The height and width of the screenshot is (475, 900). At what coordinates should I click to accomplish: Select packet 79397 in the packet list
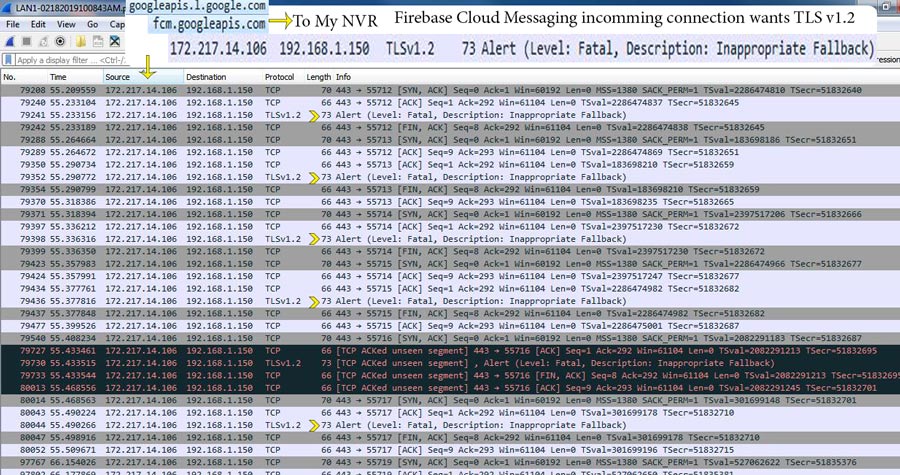coord(450,227)
